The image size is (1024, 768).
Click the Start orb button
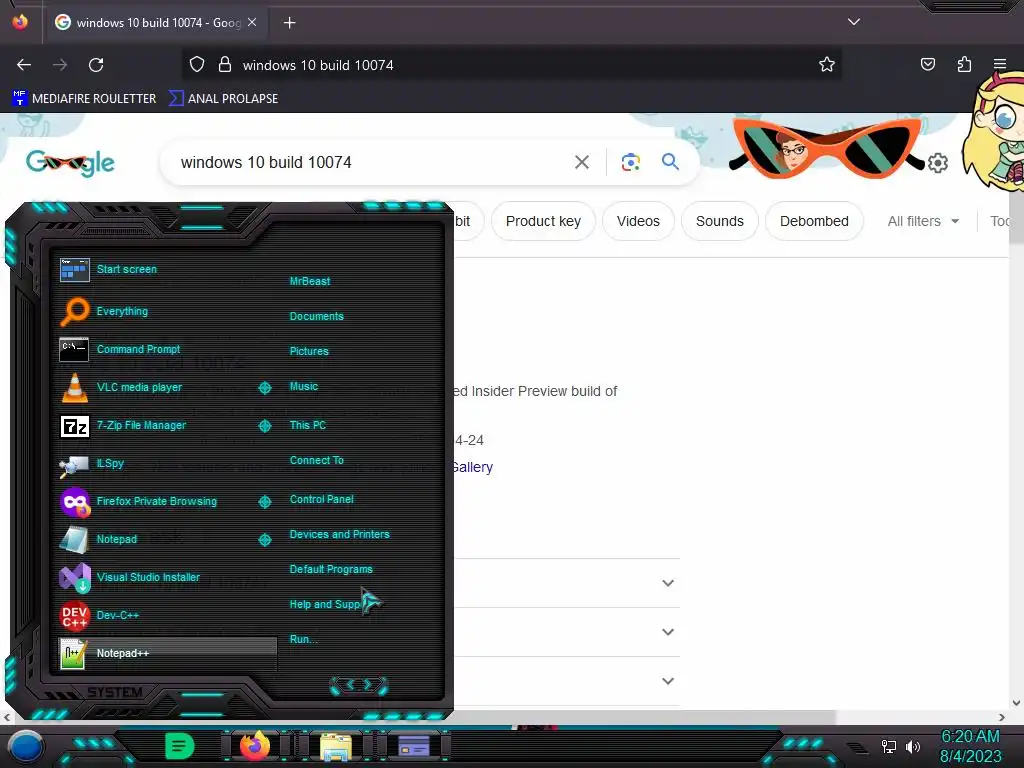click(x=26, y=747)
